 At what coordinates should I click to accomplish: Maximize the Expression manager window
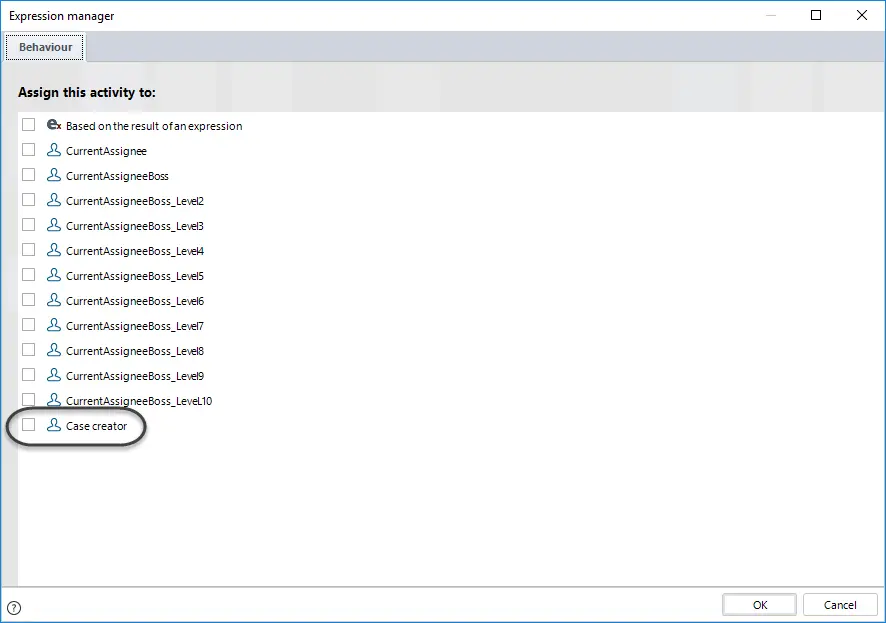(x=816, y=15)
